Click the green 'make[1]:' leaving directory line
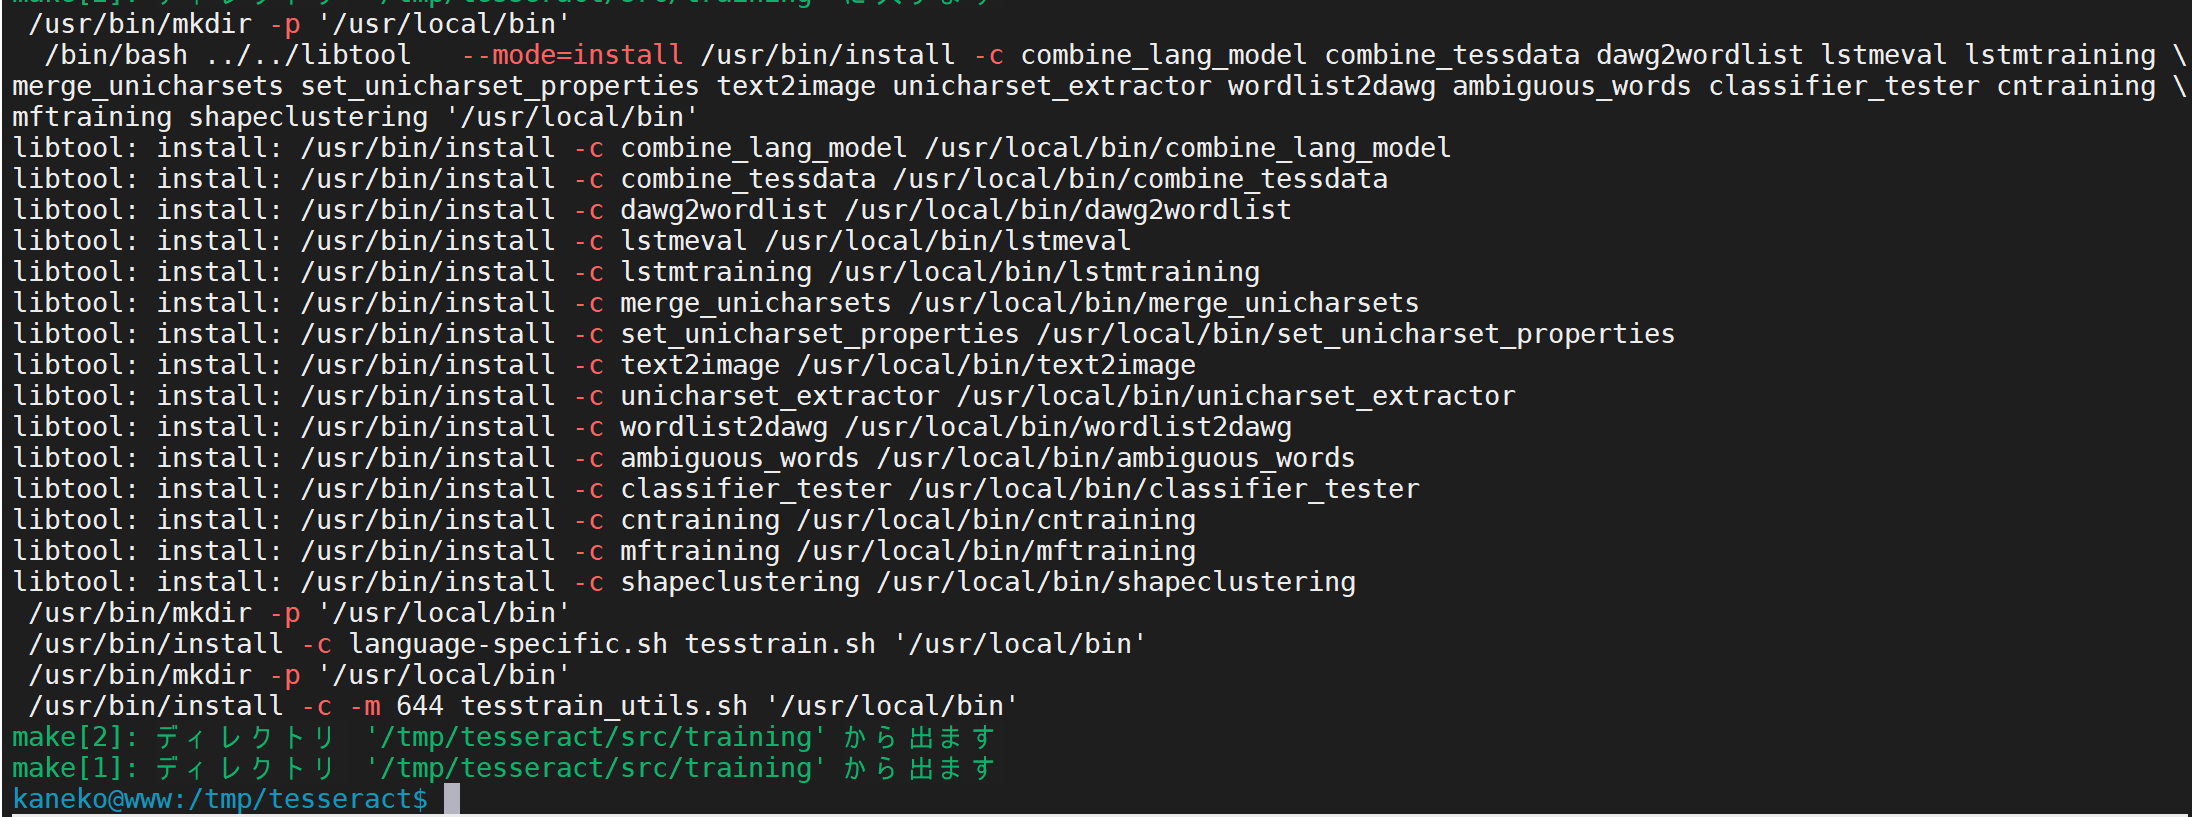Image resolution: width=2192 pixels, height=817 pixels. 504,768
